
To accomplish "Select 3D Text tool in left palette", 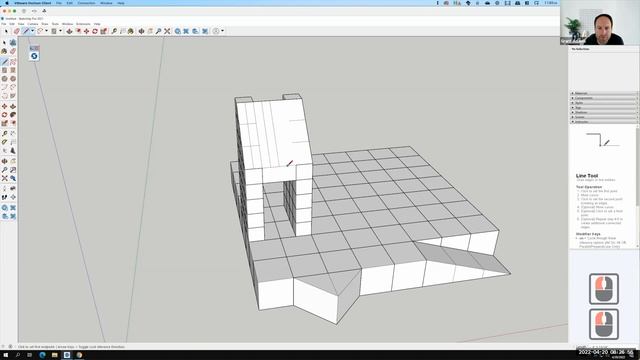I will coord(13,151).
